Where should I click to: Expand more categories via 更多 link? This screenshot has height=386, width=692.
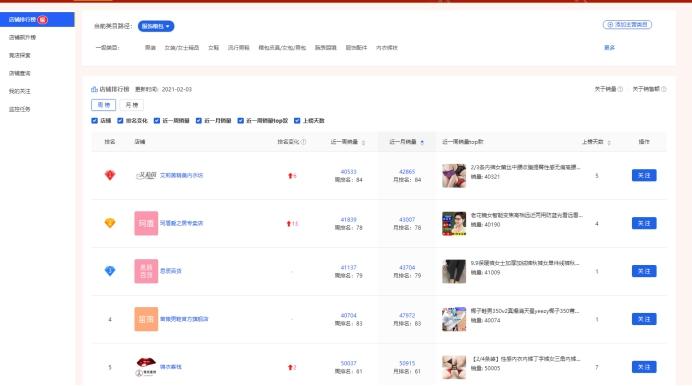(609, 48)
